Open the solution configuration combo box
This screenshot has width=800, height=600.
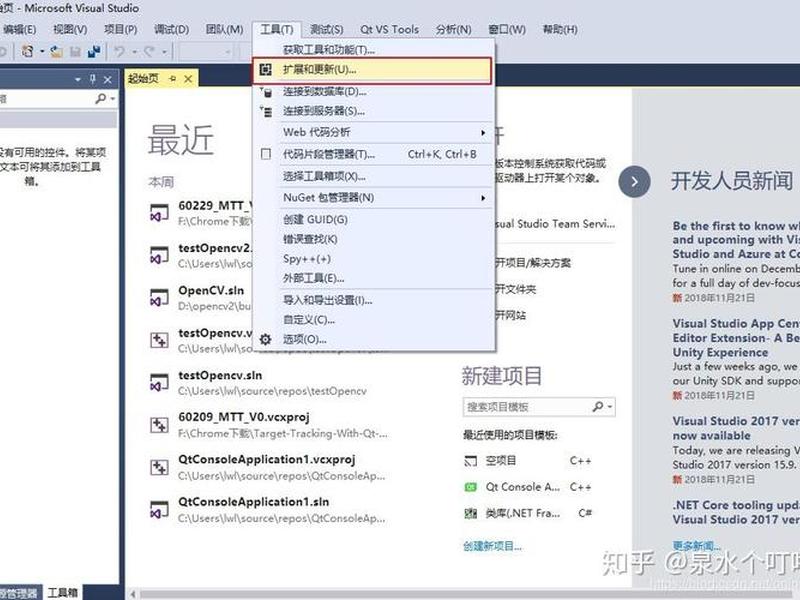pyautogui.click(x=206, y=52)
